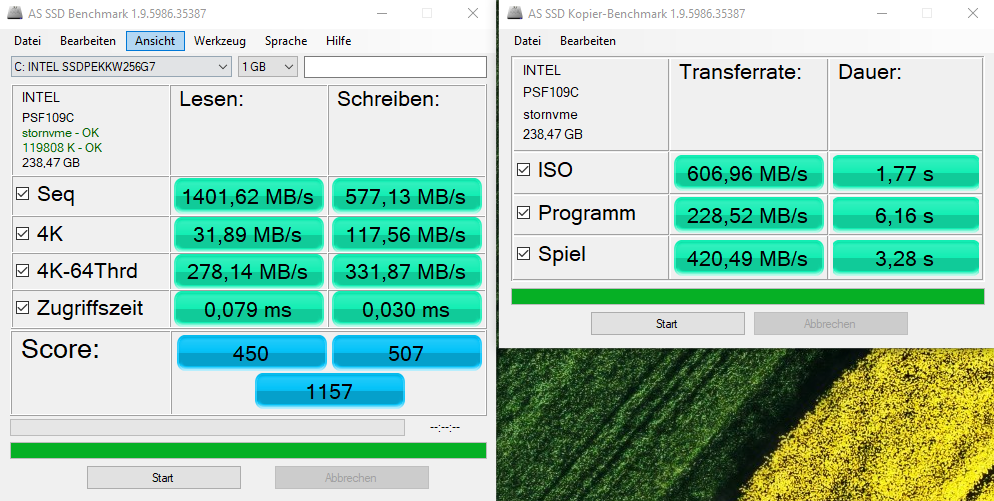
Task: Disable the Zugriffszeit checkbox
Action: (23, 309)
